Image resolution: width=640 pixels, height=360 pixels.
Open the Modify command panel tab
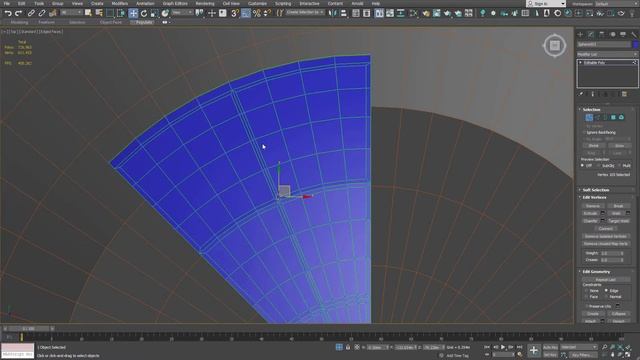coord(591,35)
